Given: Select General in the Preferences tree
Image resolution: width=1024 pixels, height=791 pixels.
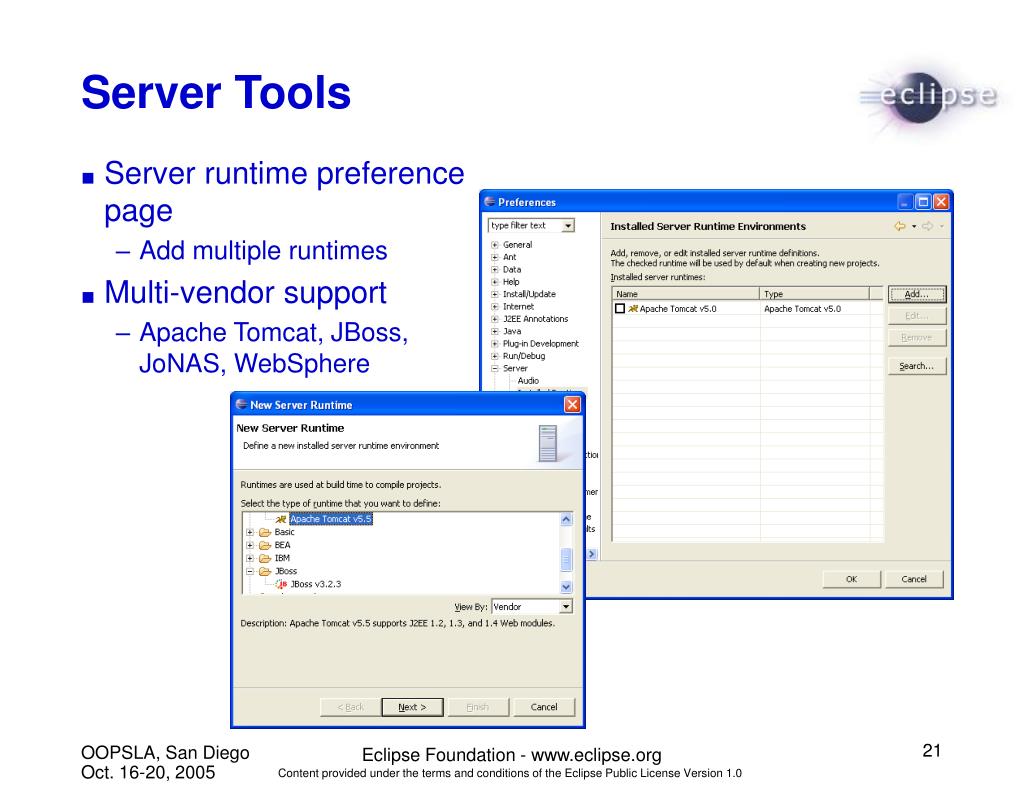Looking at the screenshot, I should click(x=517, y=245).
